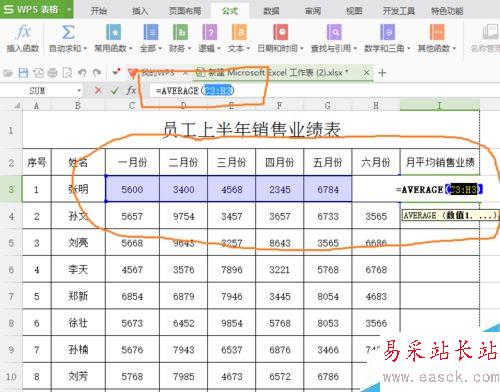The height and width of the screenshot is (392, 500).
Task: Open the WPS application menu dropdown arrow
Action: point(68,9)
